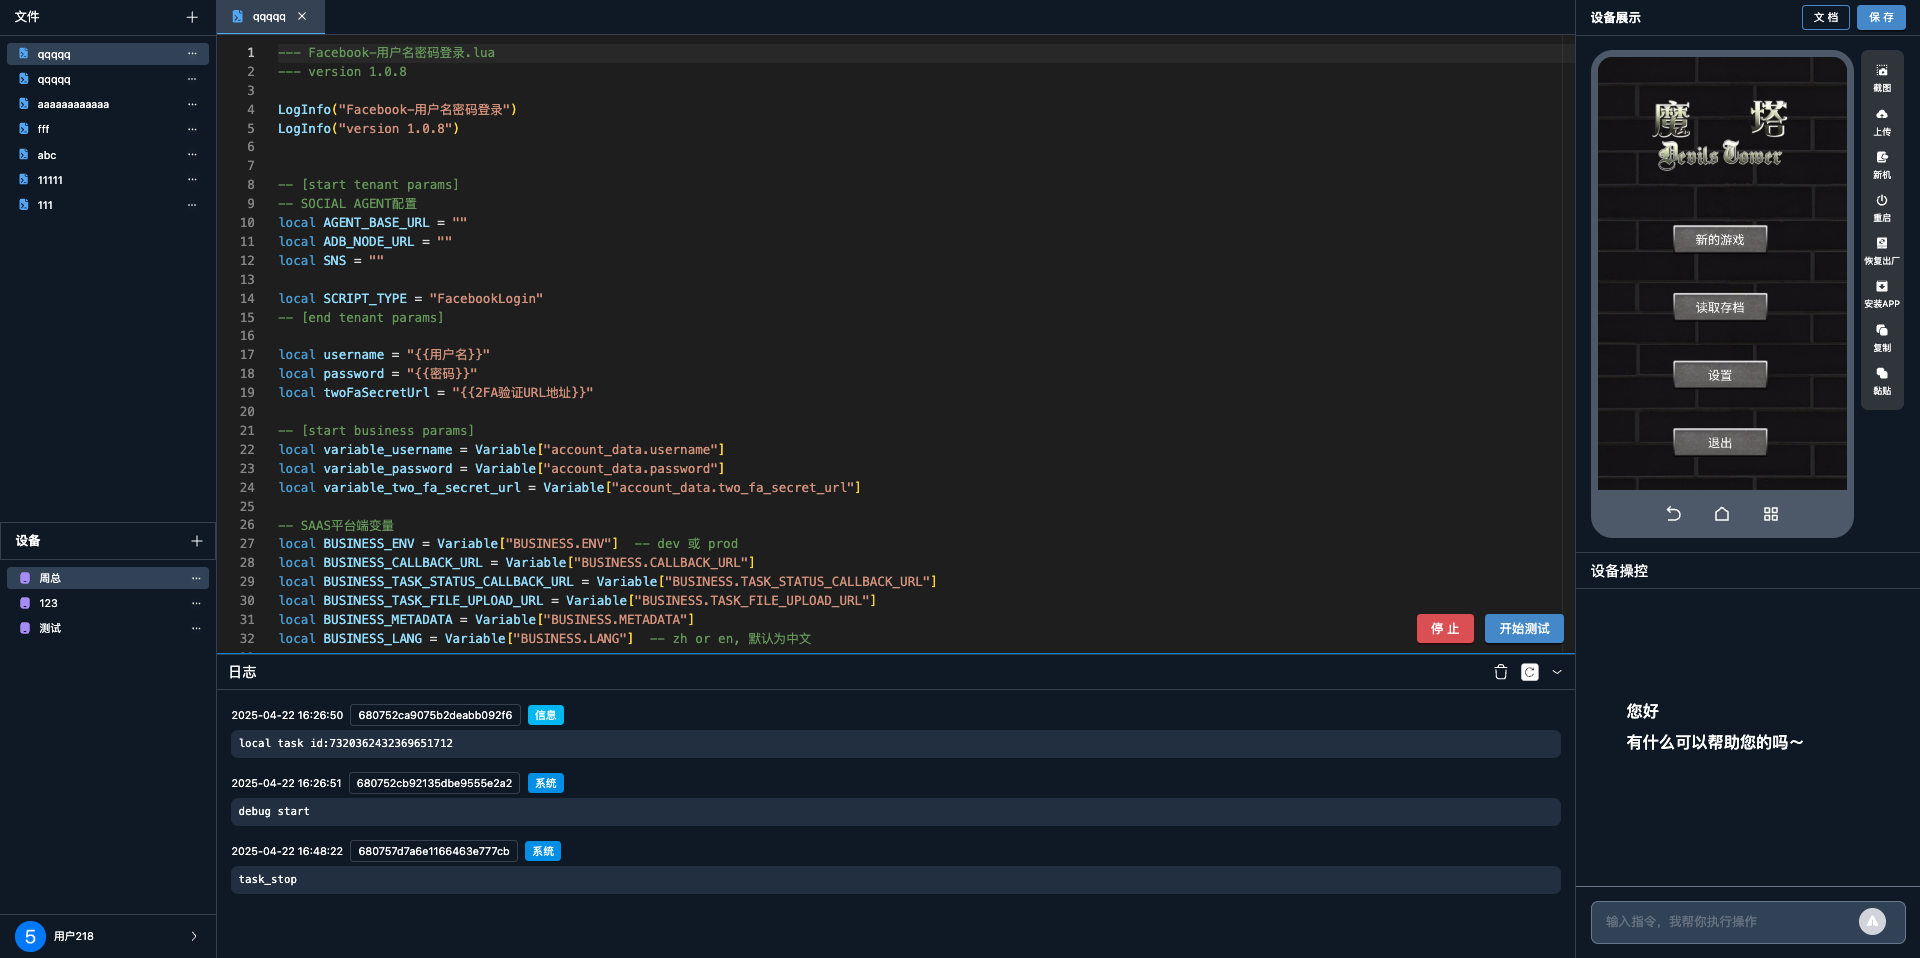Viewport: 1920px width, 958px height.
Task: Click the 截图 screenshot icon
Action: click(1881, 77)
